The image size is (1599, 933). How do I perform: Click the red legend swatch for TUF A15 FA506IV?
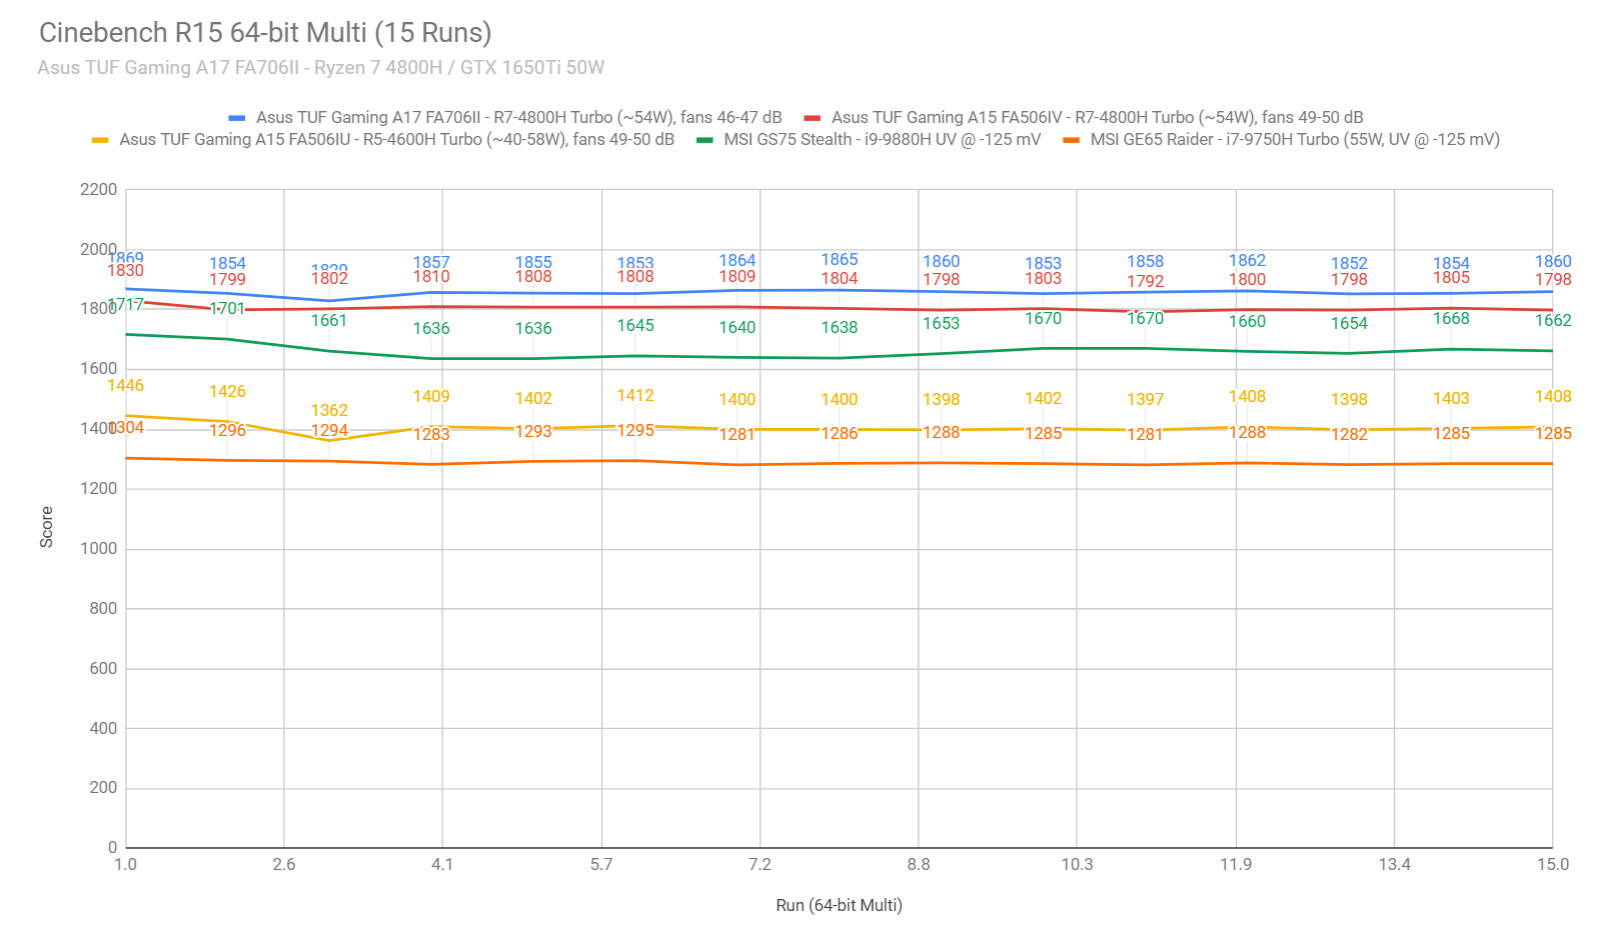click(812, 118)
